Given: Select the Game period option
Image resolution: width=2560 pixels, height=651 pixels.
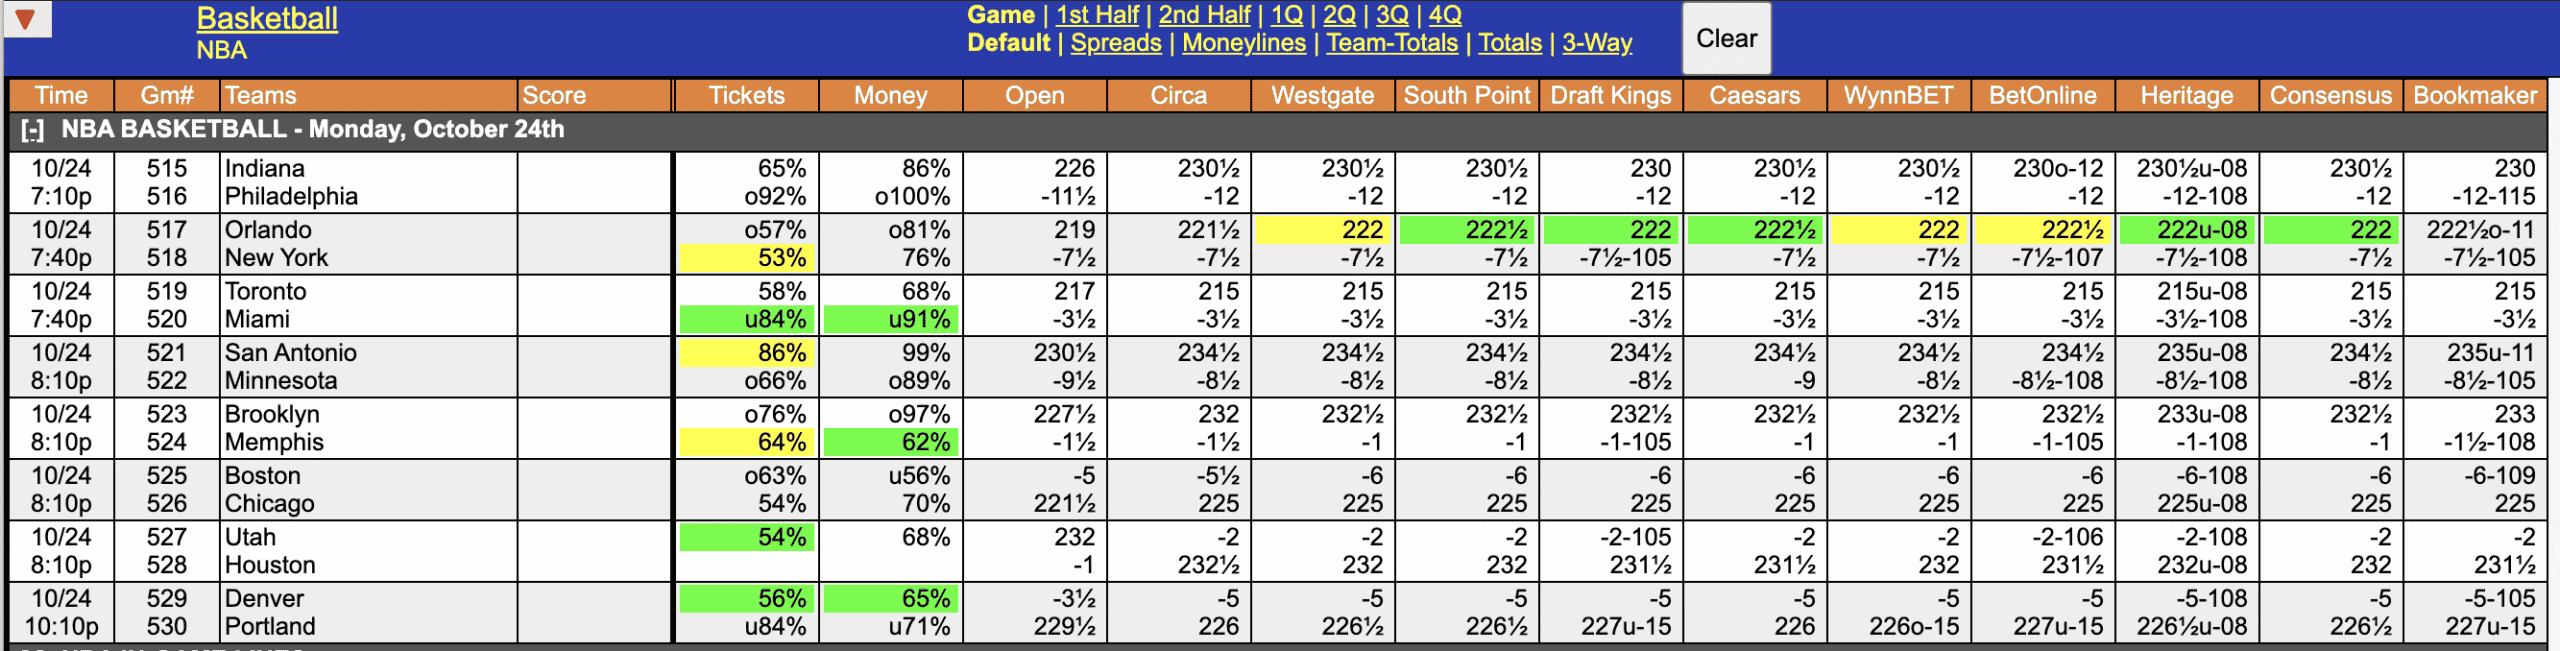Looking at the screenshot, I should click(x=1000, y=14).
